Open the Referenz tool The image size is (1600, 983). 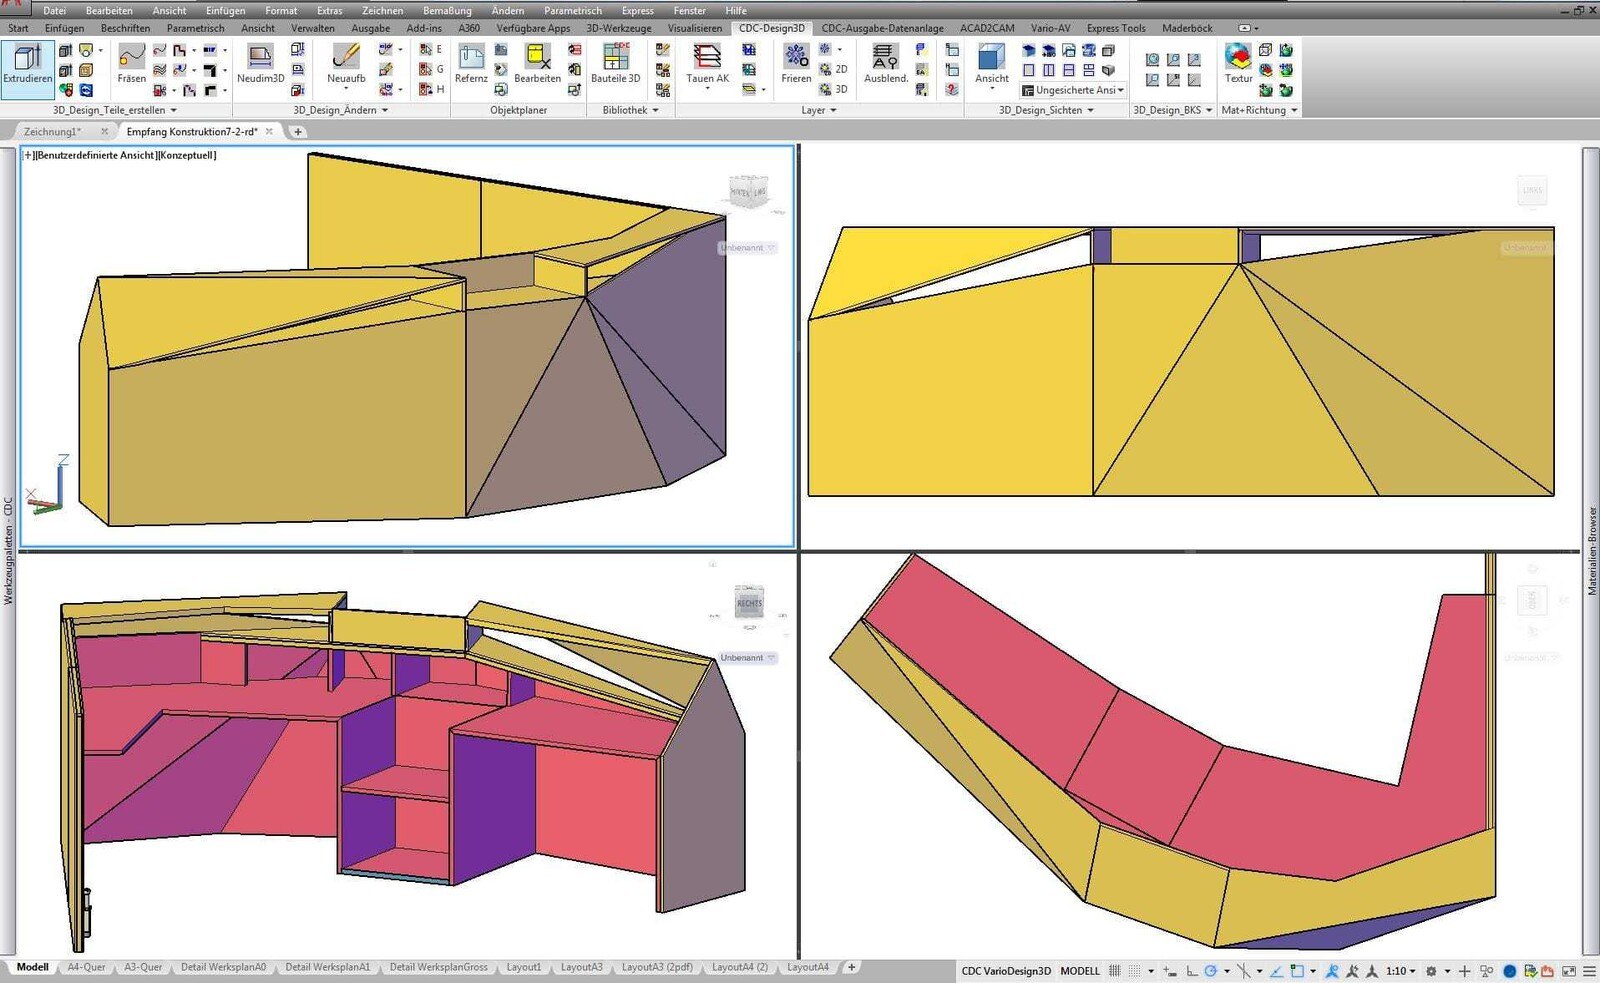pos(471,65)
